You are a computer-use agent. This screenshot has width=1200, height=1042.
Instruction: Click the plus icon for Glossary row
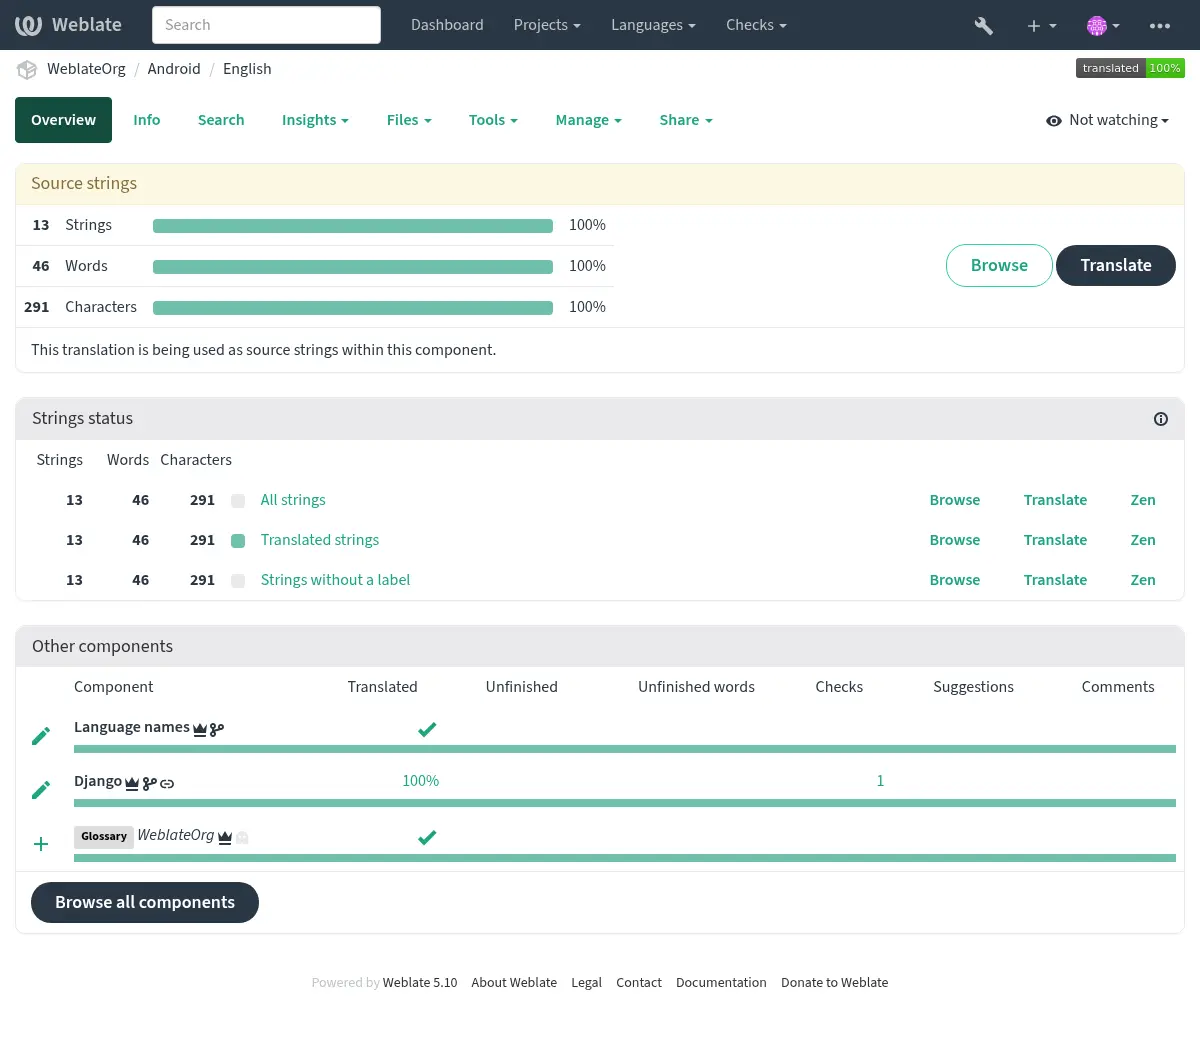point(41,844)
